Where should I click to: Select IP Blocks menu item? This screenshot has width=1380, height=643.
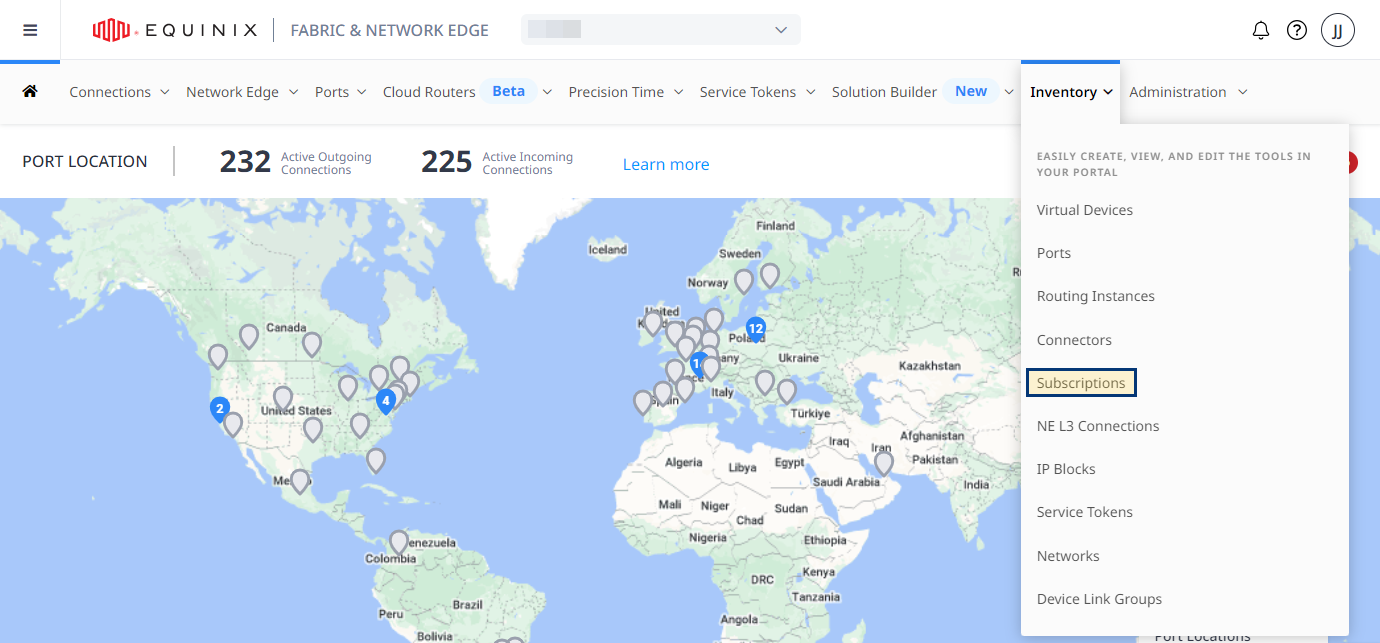1066,469
